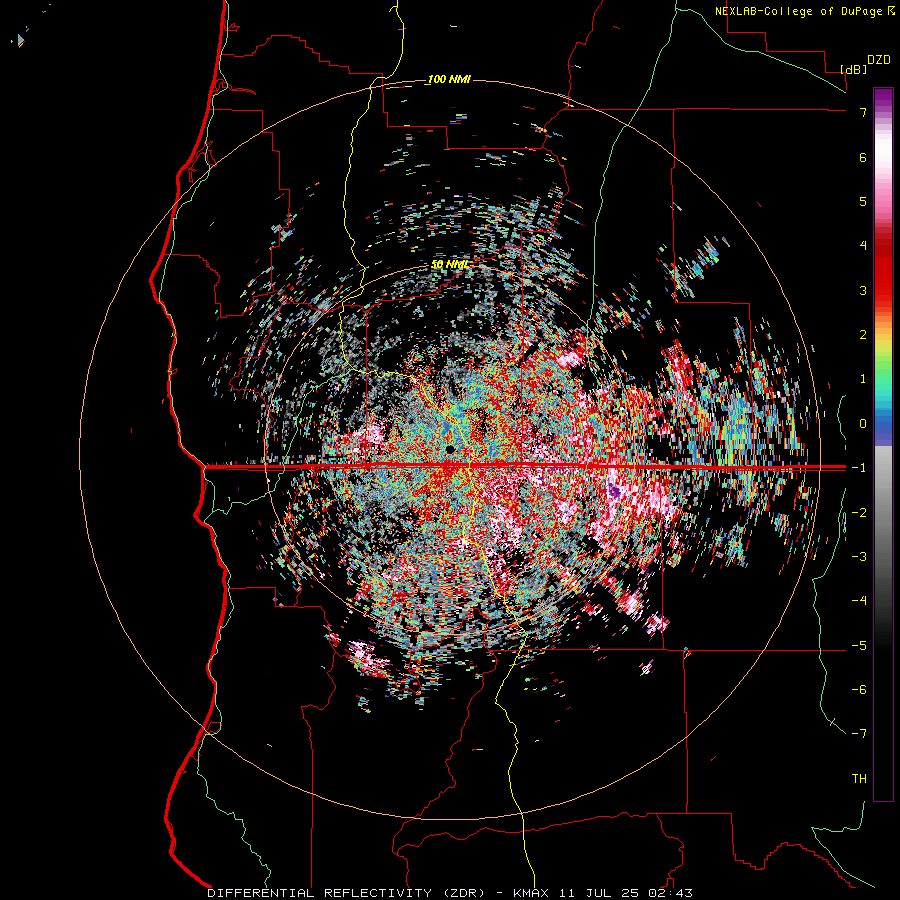This screenshot has width=900, height=900.
Task: Click the -7 value on the color scale
Action: (859, 734)
